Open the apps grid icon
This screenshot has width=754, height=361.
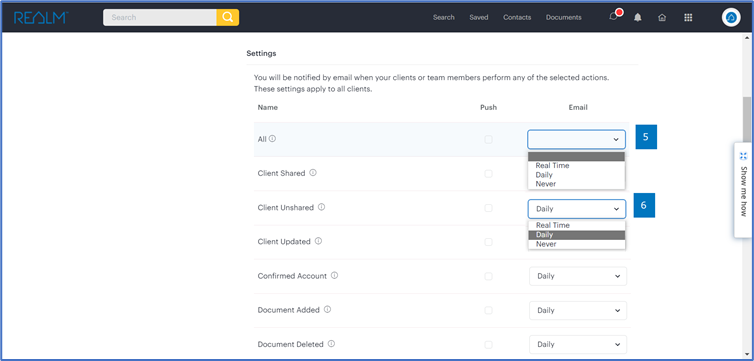tap(688, 17)
